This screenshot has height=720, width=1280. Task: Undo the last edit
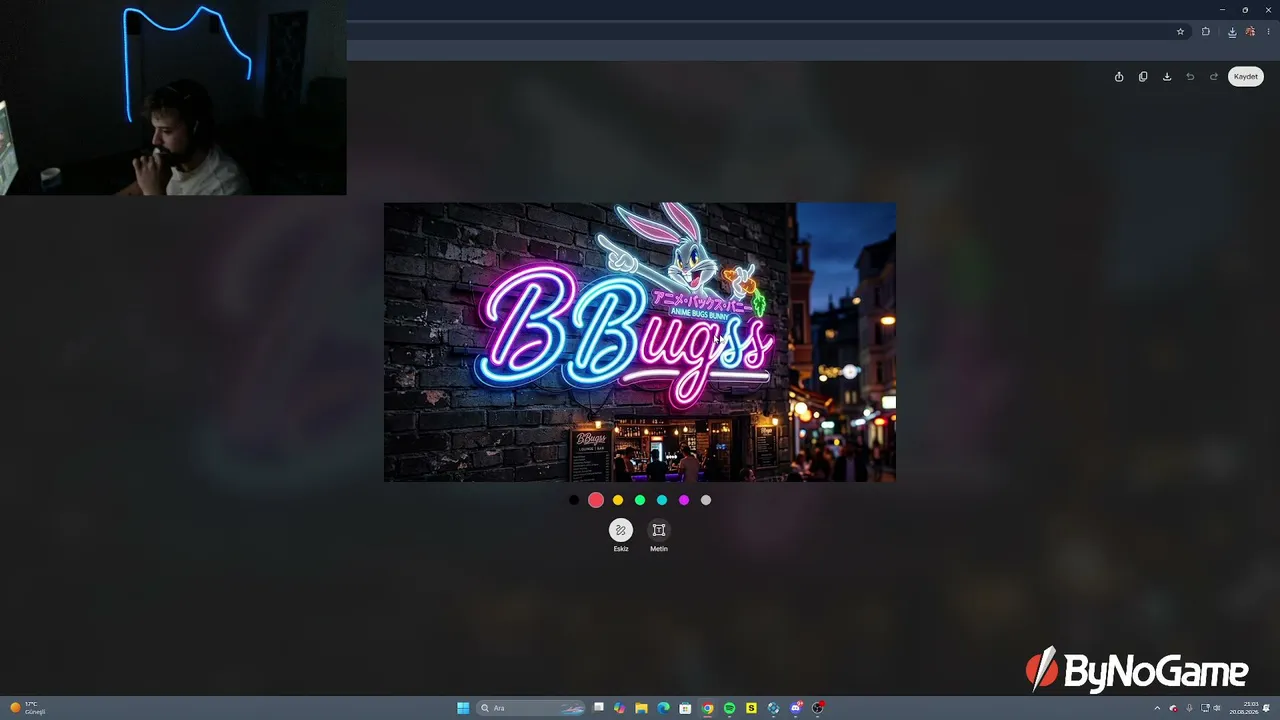1190,77
